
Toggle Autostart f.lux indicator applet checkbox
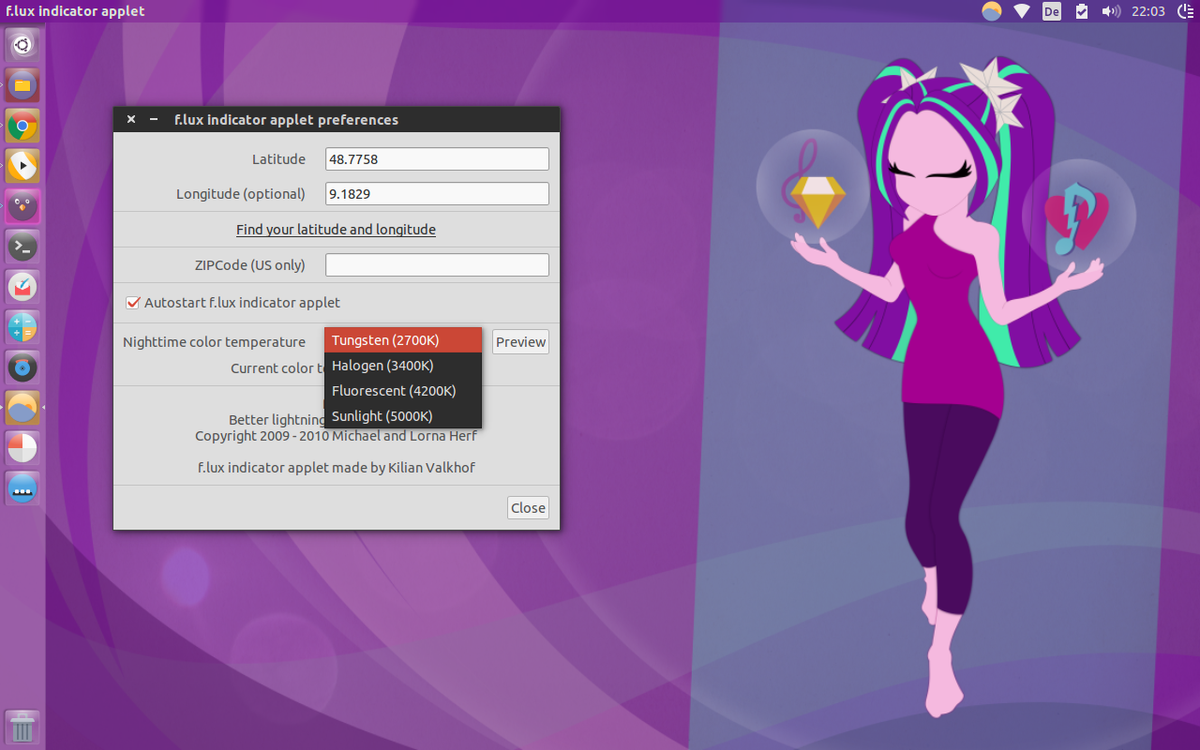[133, 302]
